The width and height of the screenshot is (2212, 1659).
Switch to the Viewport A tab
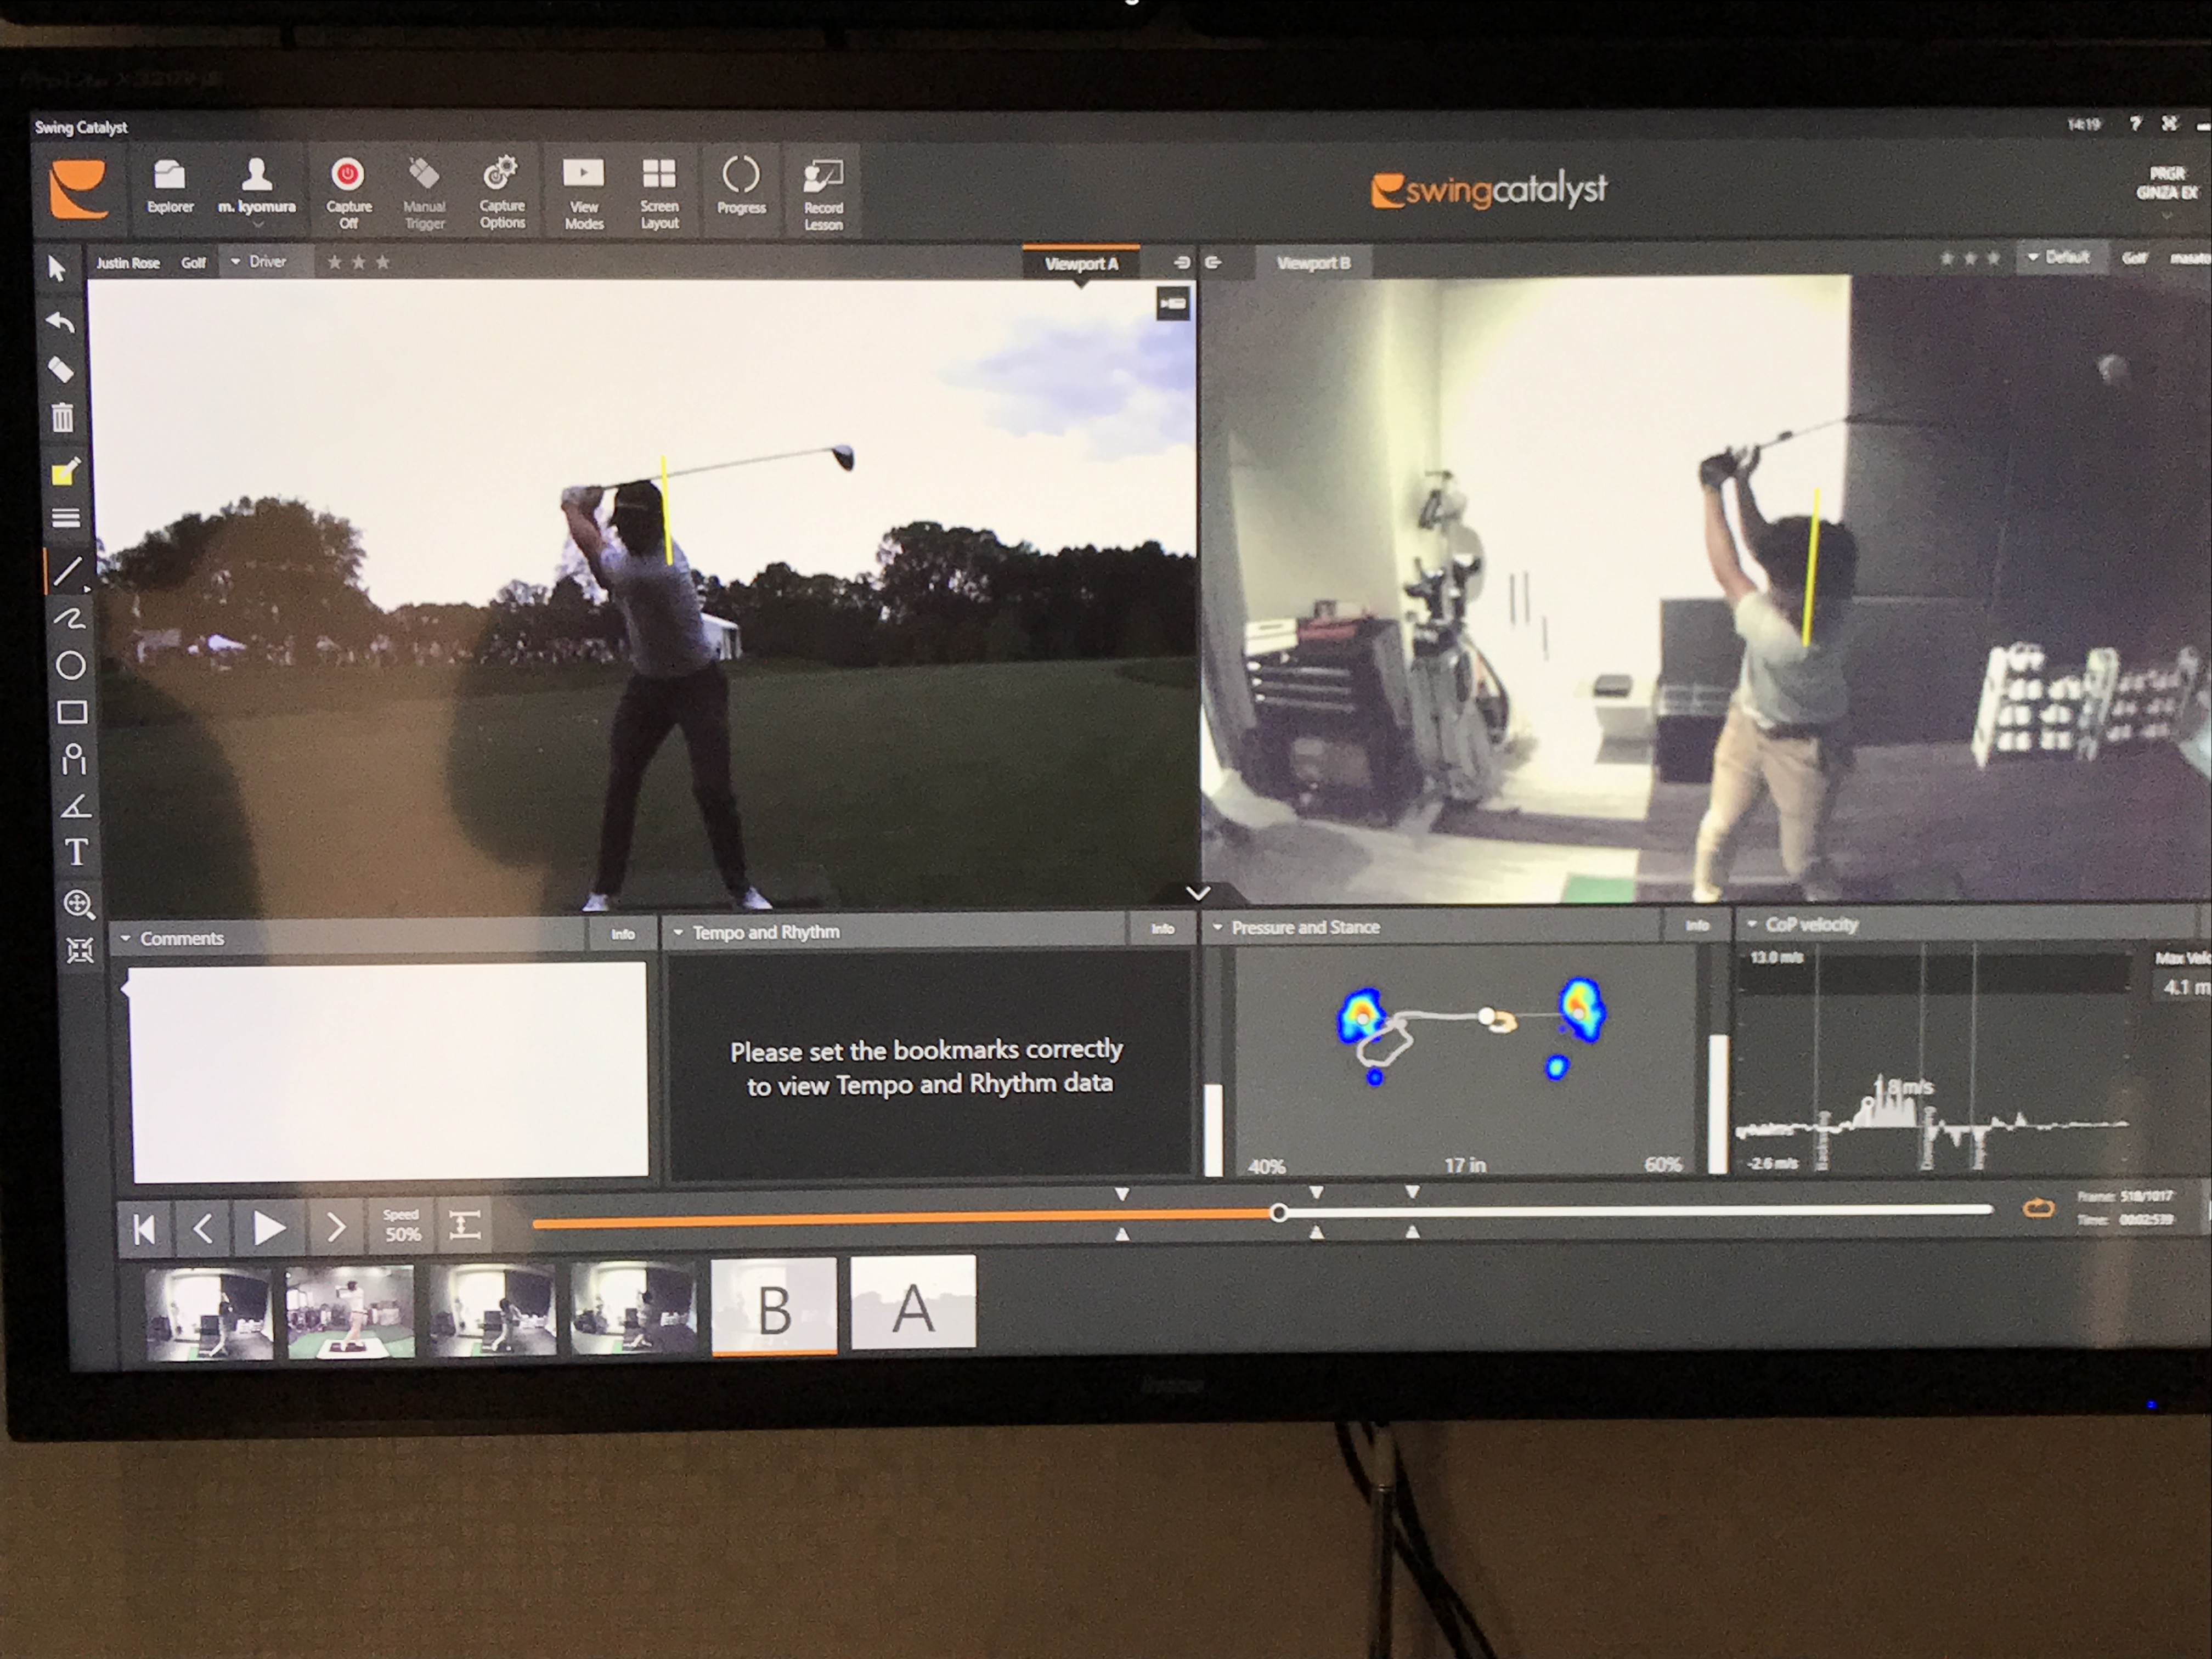1081,264
